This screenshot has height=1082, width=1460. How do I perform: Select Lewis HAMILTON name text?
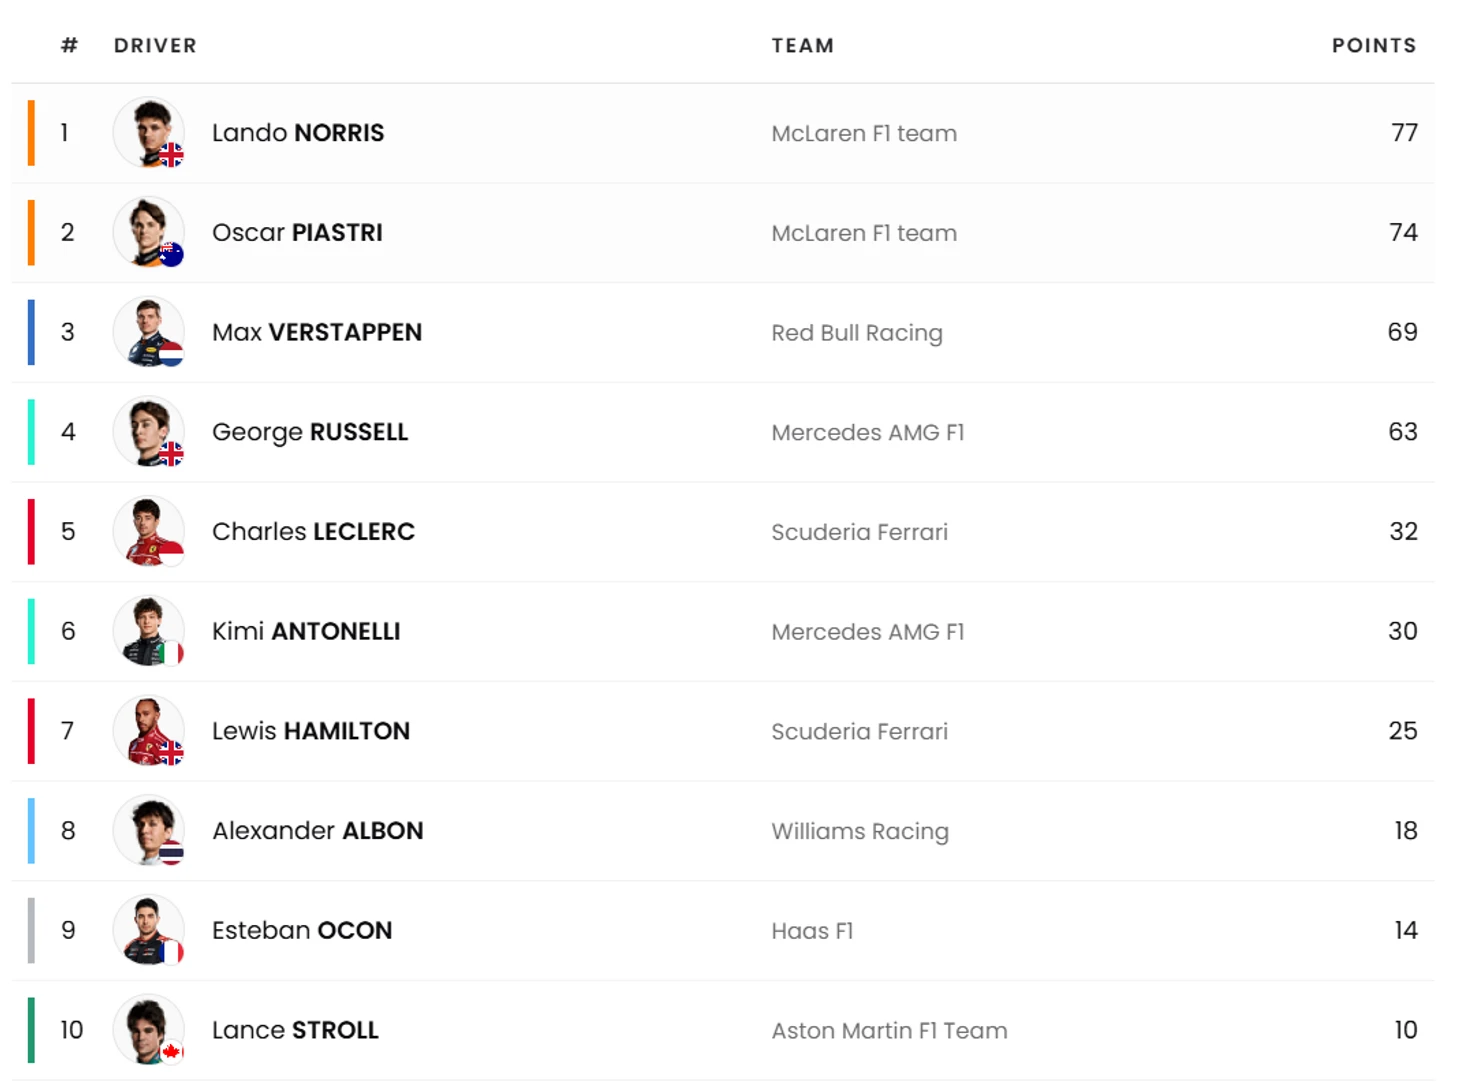tap(311, 731)
